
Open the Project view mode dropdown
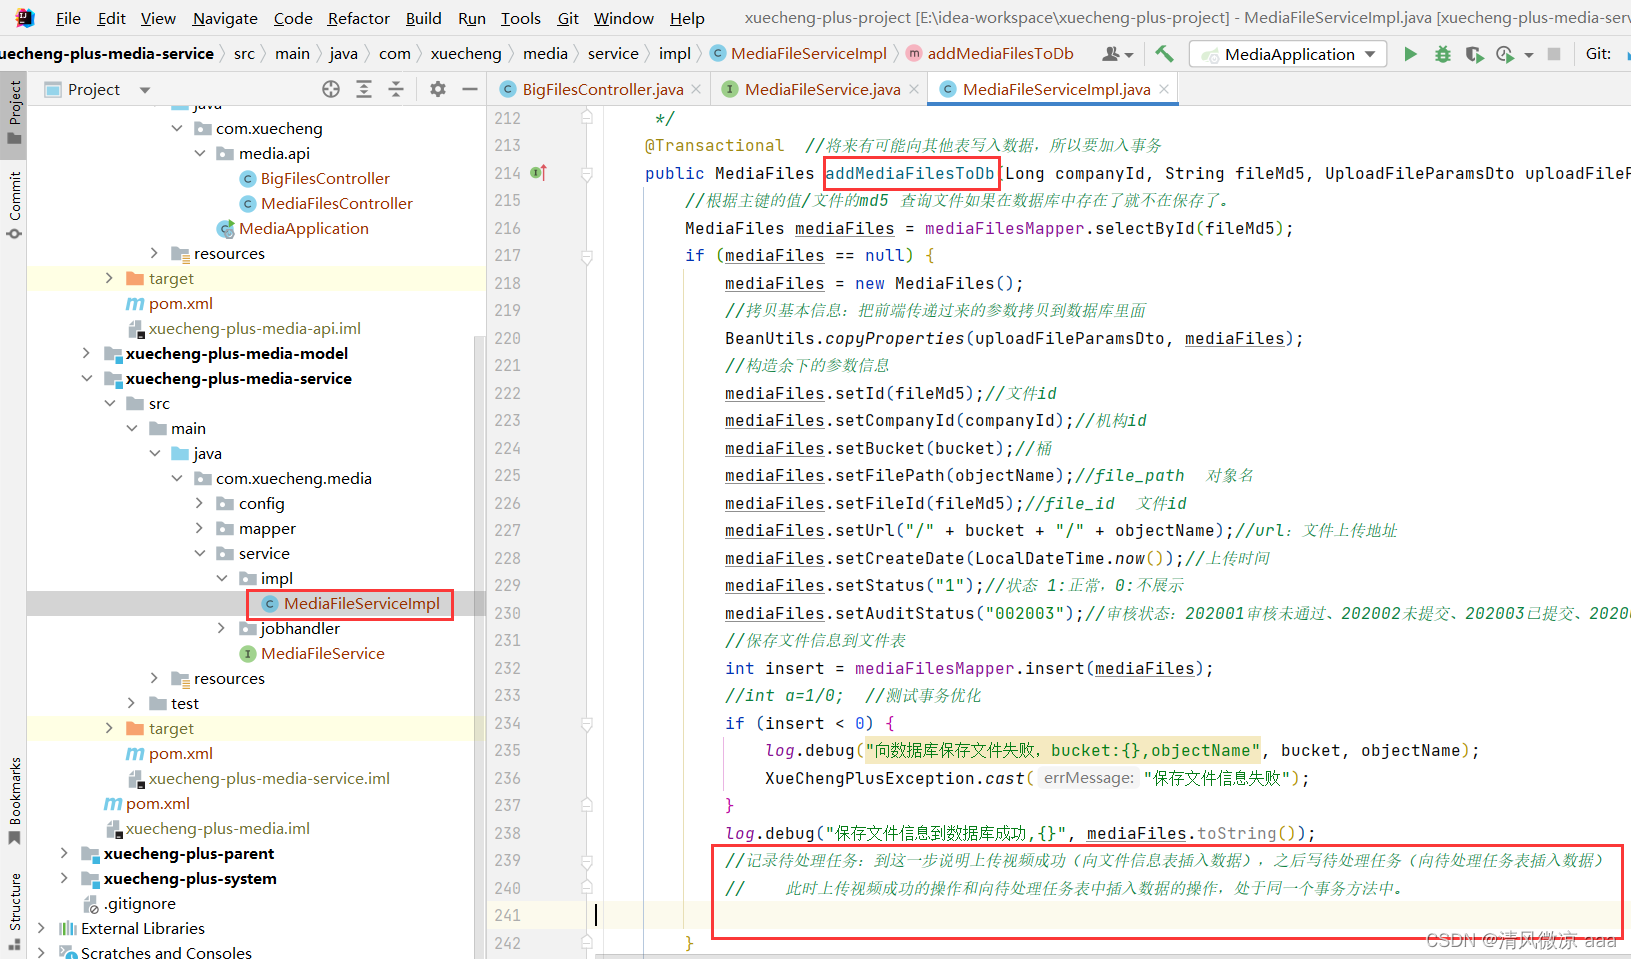[145, 89]
